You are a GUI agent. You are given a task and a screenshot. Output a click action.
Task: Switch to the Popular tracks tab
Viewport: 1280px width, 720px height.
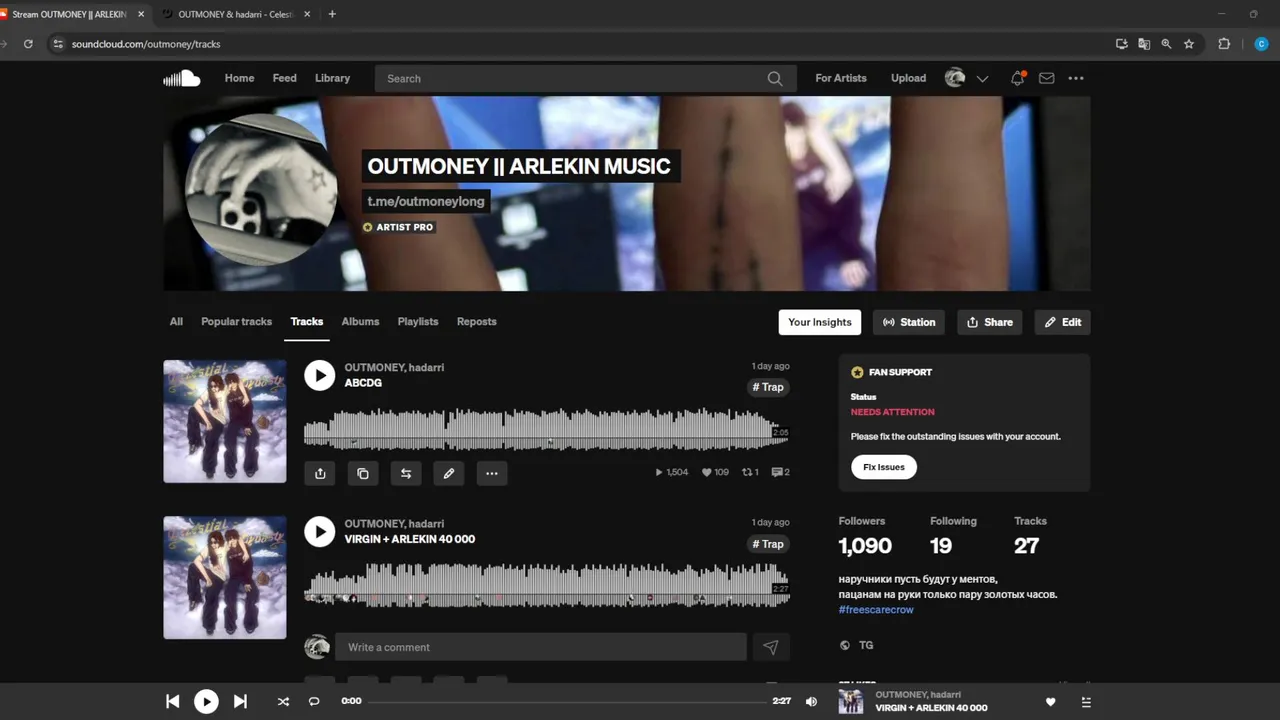coord(236,322)
